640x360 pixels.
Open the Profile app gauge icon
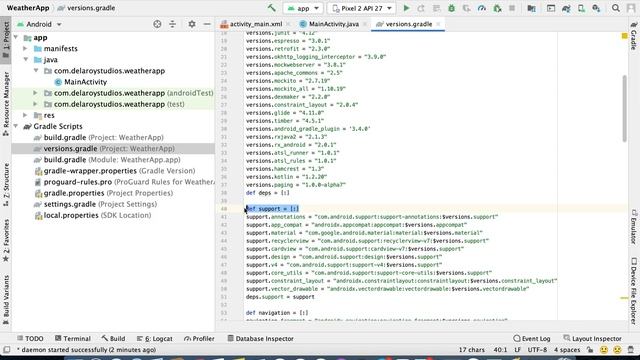(x=482, y=8)
